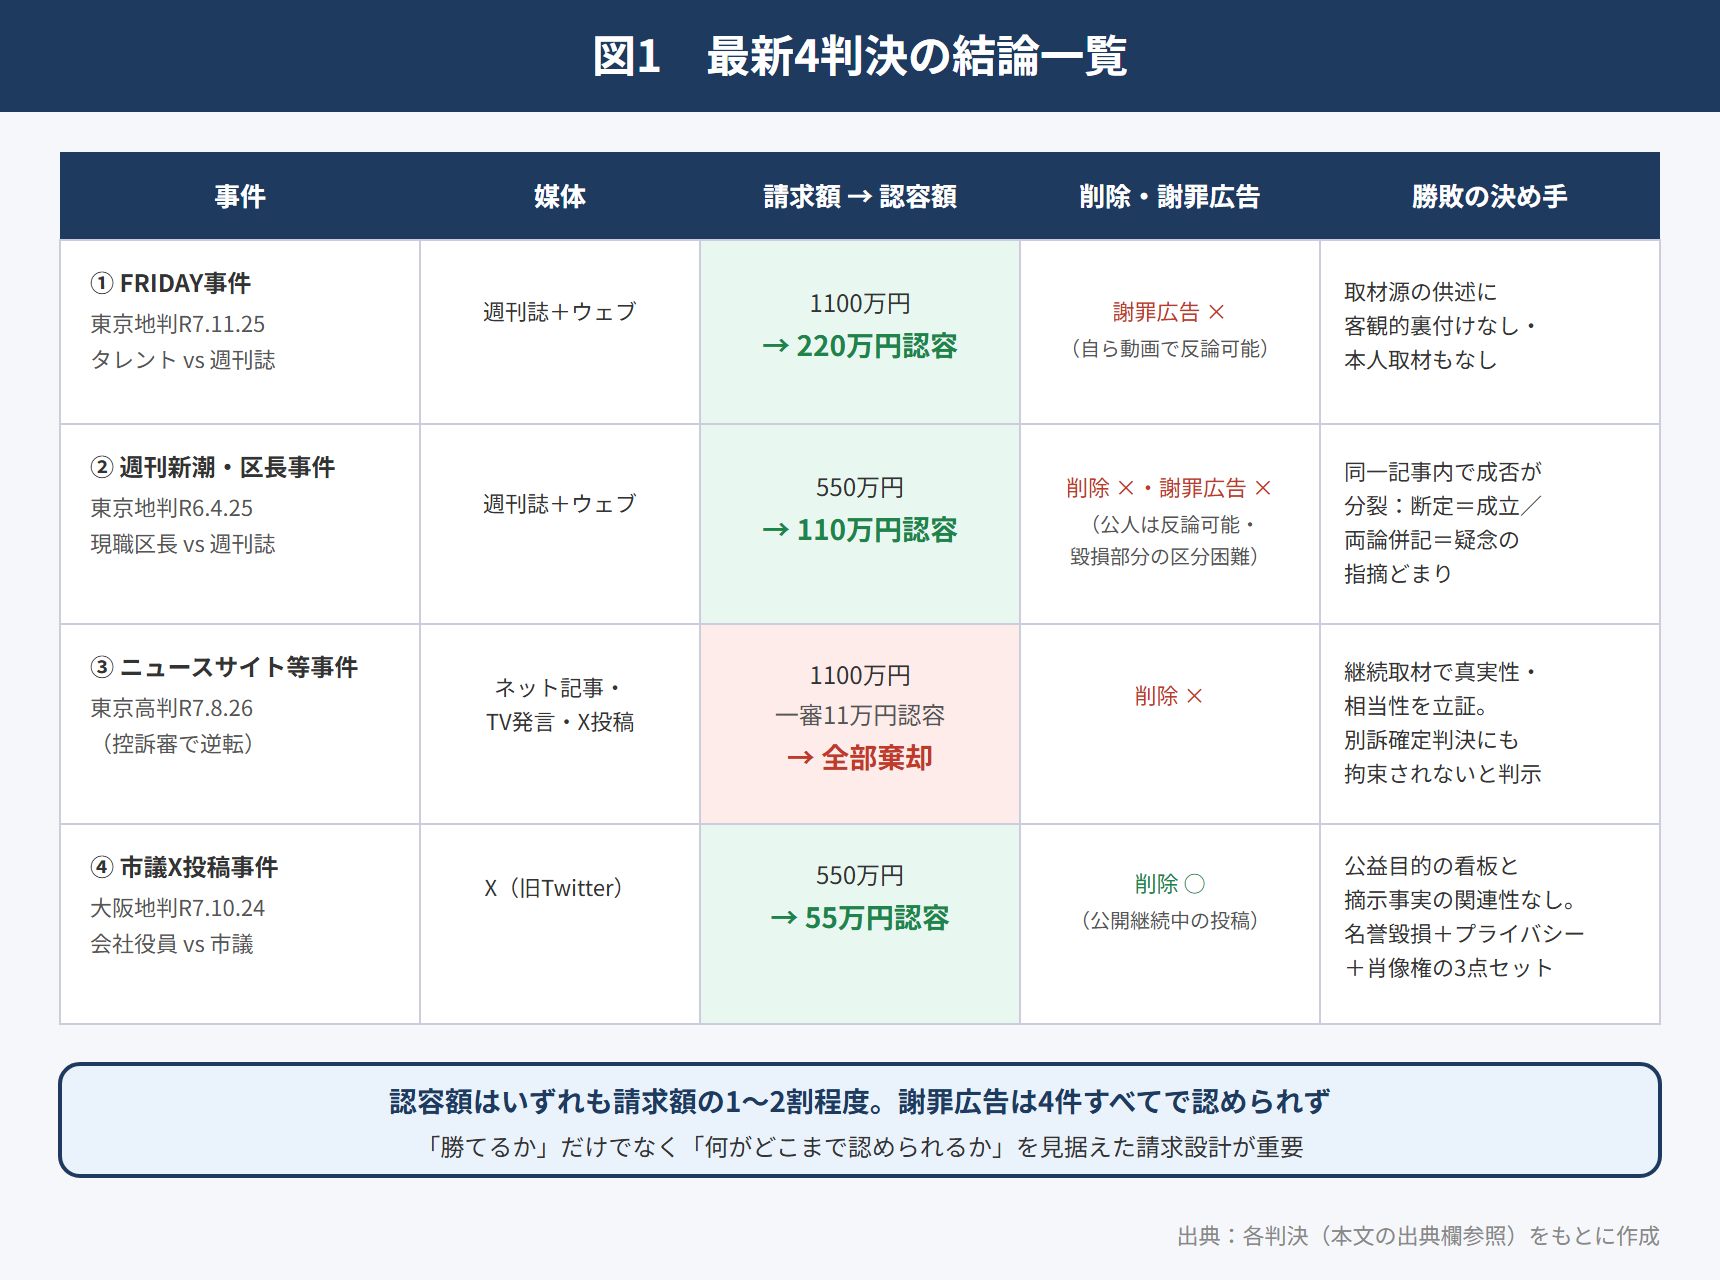
Task: Click the text +肖像権の3点セット
Action: tap(1448, 968)
